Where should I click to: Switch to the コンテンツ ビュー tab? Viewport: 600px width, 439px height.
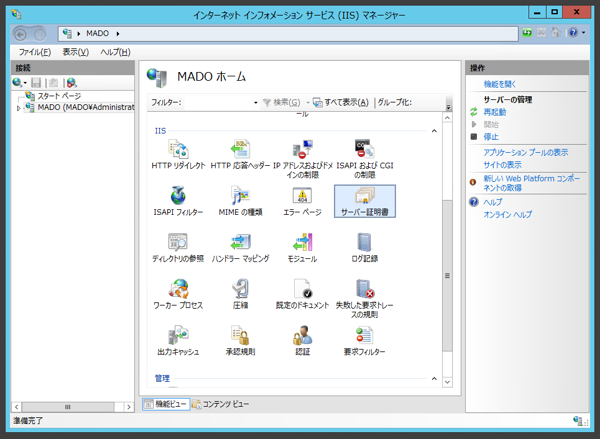coord(220,404)
